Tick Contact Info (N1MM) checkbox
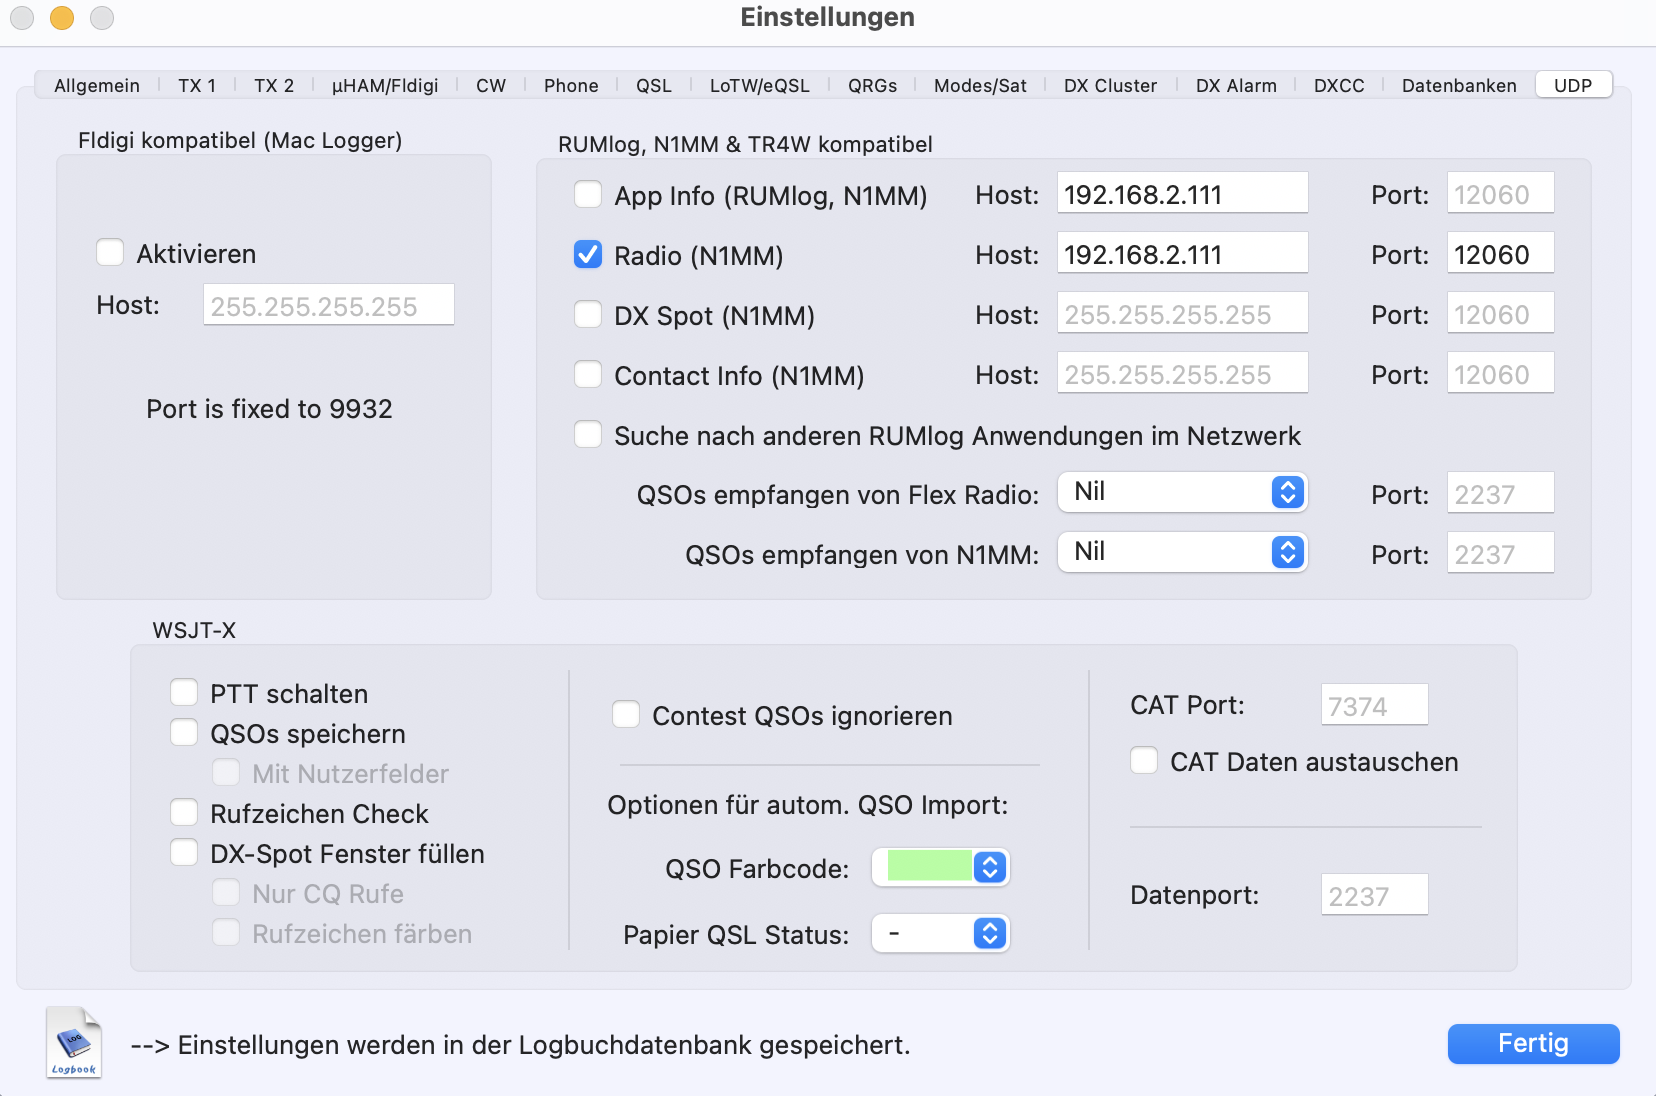Screen dimensions: 1656x1096 (588, 375)
